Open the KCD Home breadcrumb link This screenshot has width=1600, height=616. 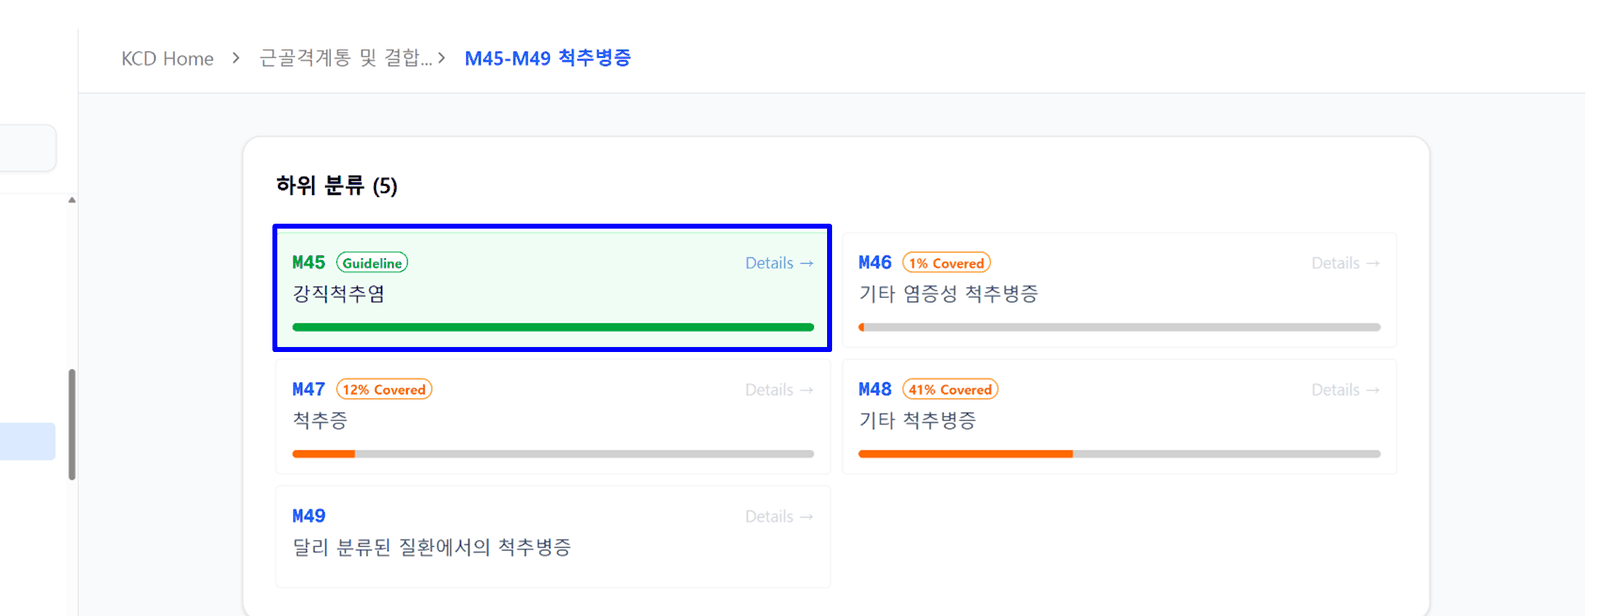click(167, 59)
